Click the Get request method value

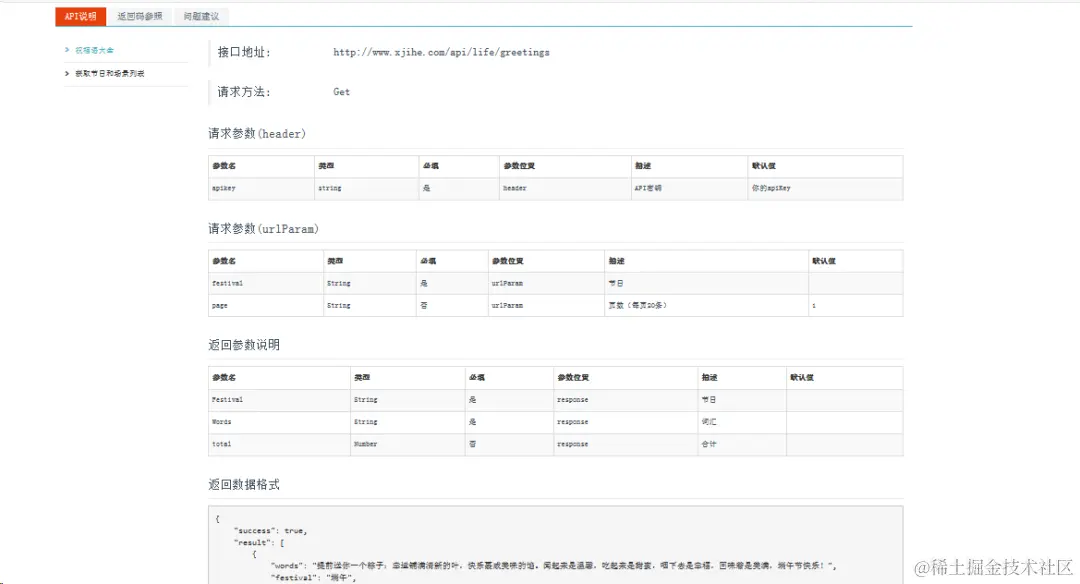pos(342,92)
